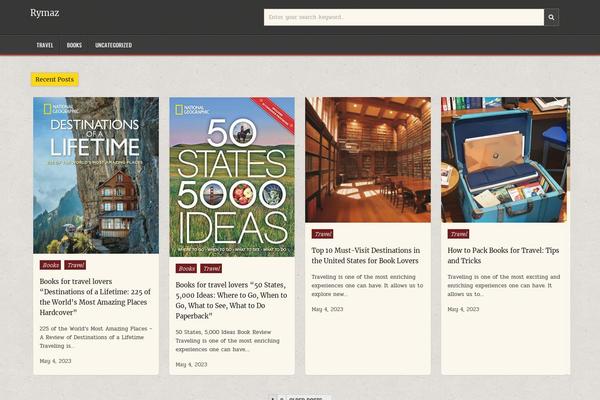Open the blue suitcase post thumbnail
Image resolution: width=600 pixels, height=400 pixels.
(505, 160)
